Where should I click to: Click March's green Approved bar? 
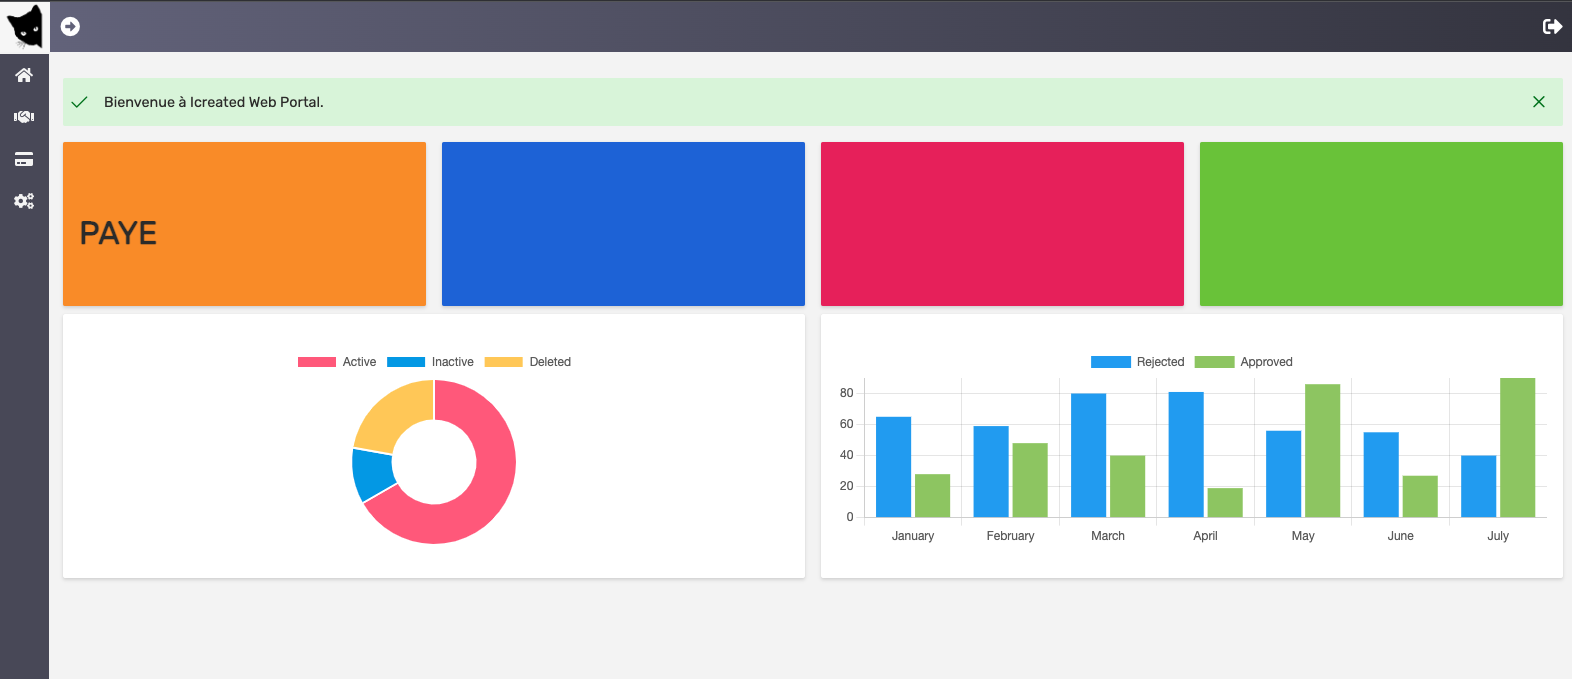pos(1127,486)
